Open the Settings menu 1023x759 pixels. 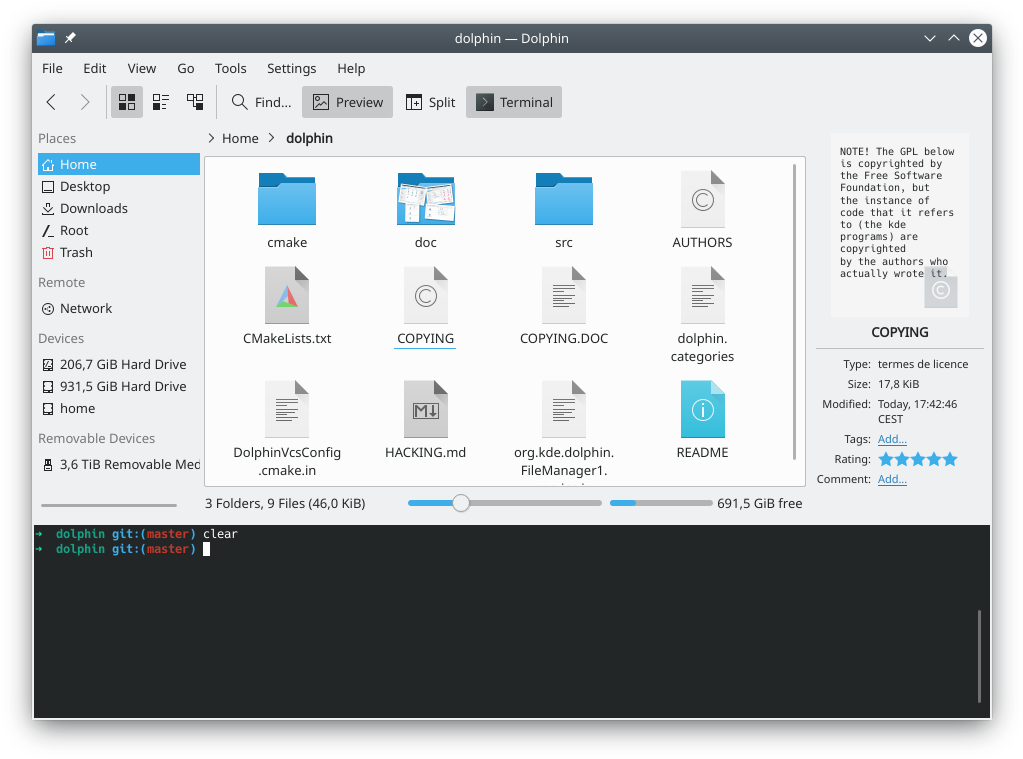[x=292, y=69]
